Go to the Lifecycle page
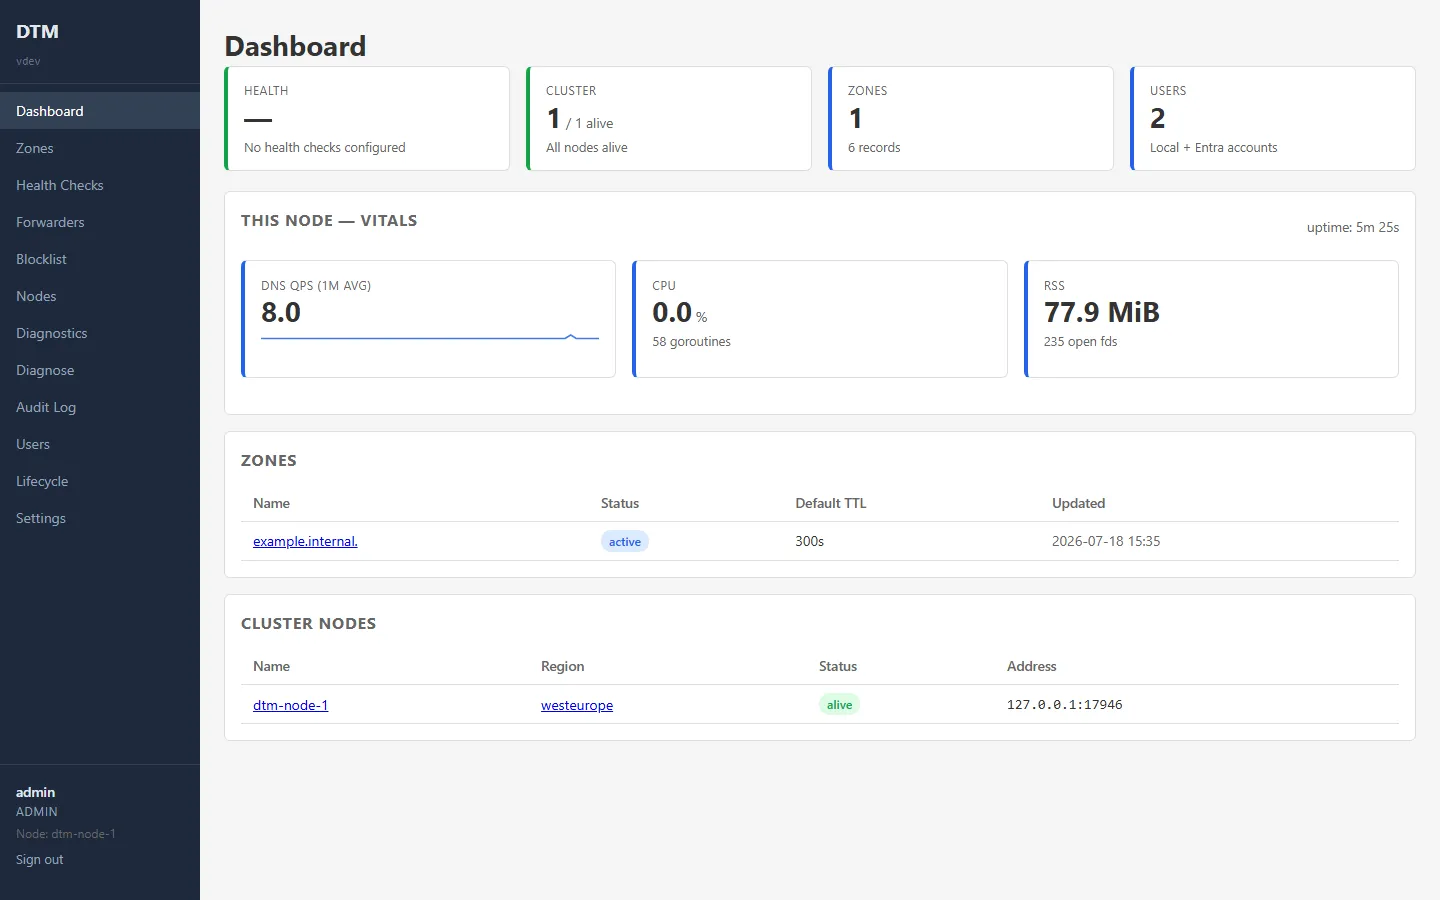Image resolution: width=1440 pixels, height=900 pixels. [100, 481]
